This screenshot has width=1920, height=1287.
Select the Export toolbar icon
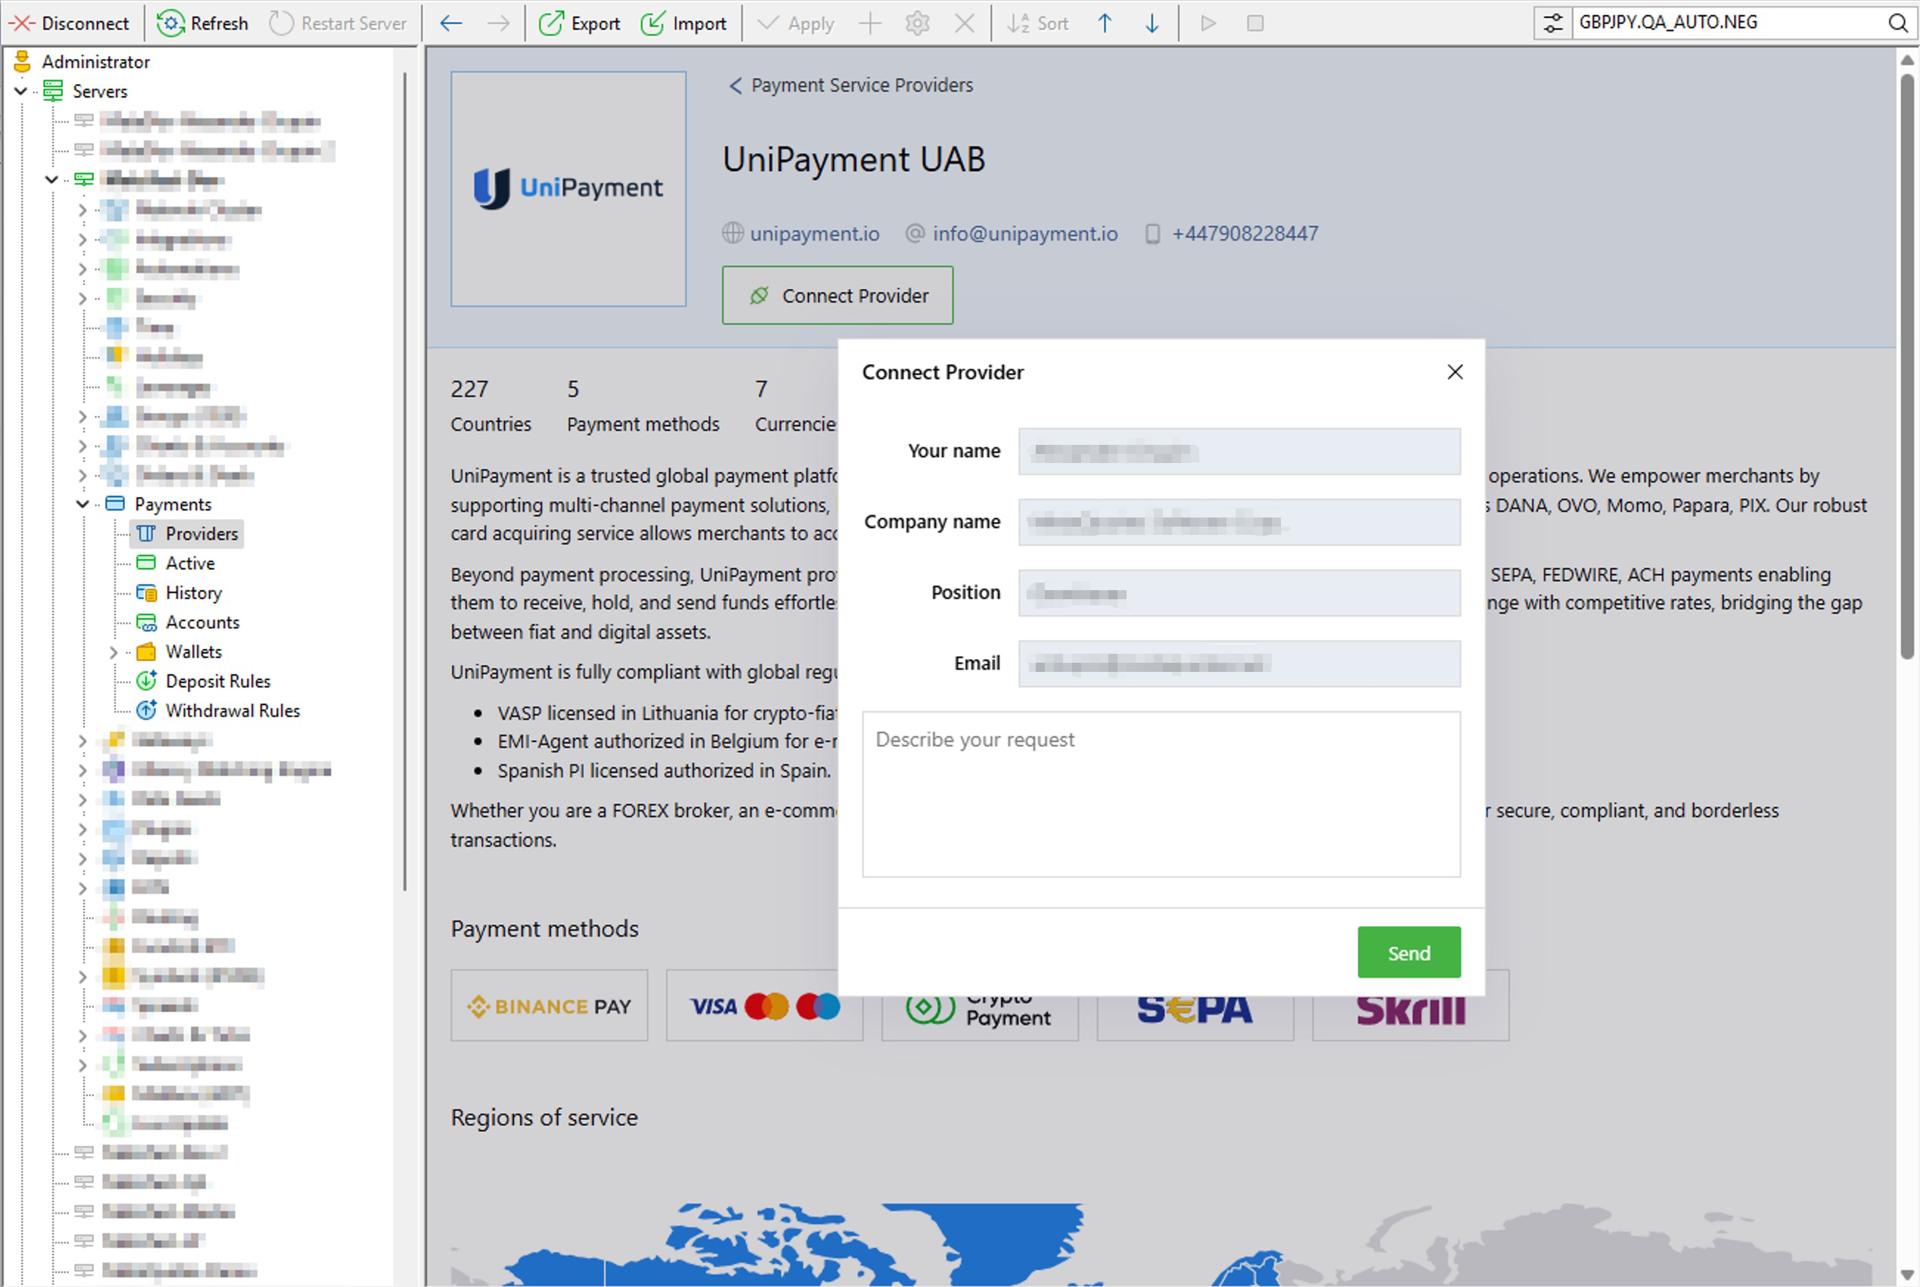[x=549, y=22]
